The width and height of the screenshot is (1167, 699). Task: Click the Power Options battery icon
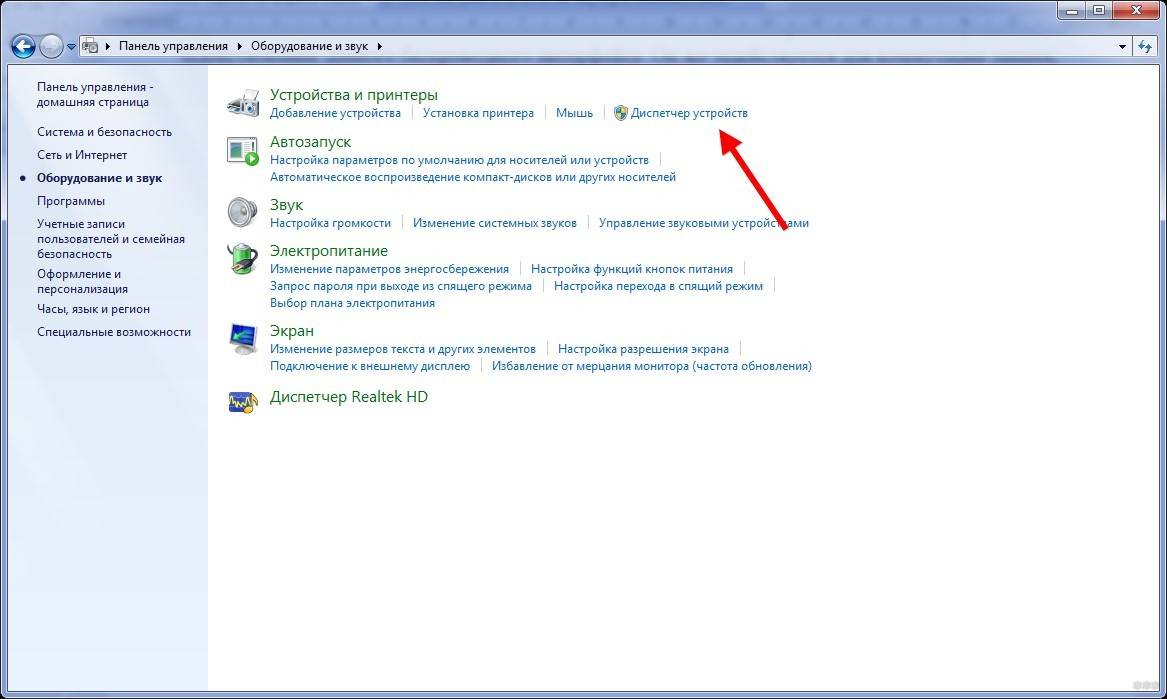243,259
